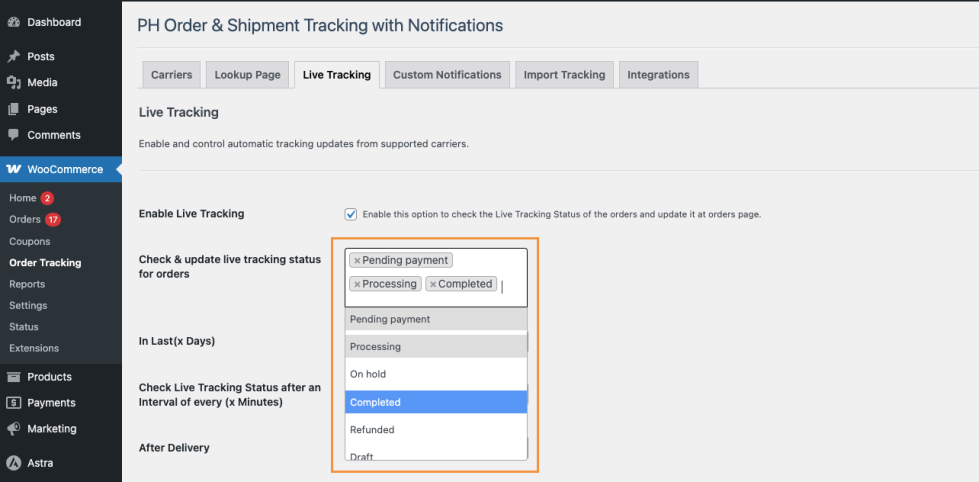Click the Pages icon in sidebar
Screen dimensions: 979x482
(14, 109)
